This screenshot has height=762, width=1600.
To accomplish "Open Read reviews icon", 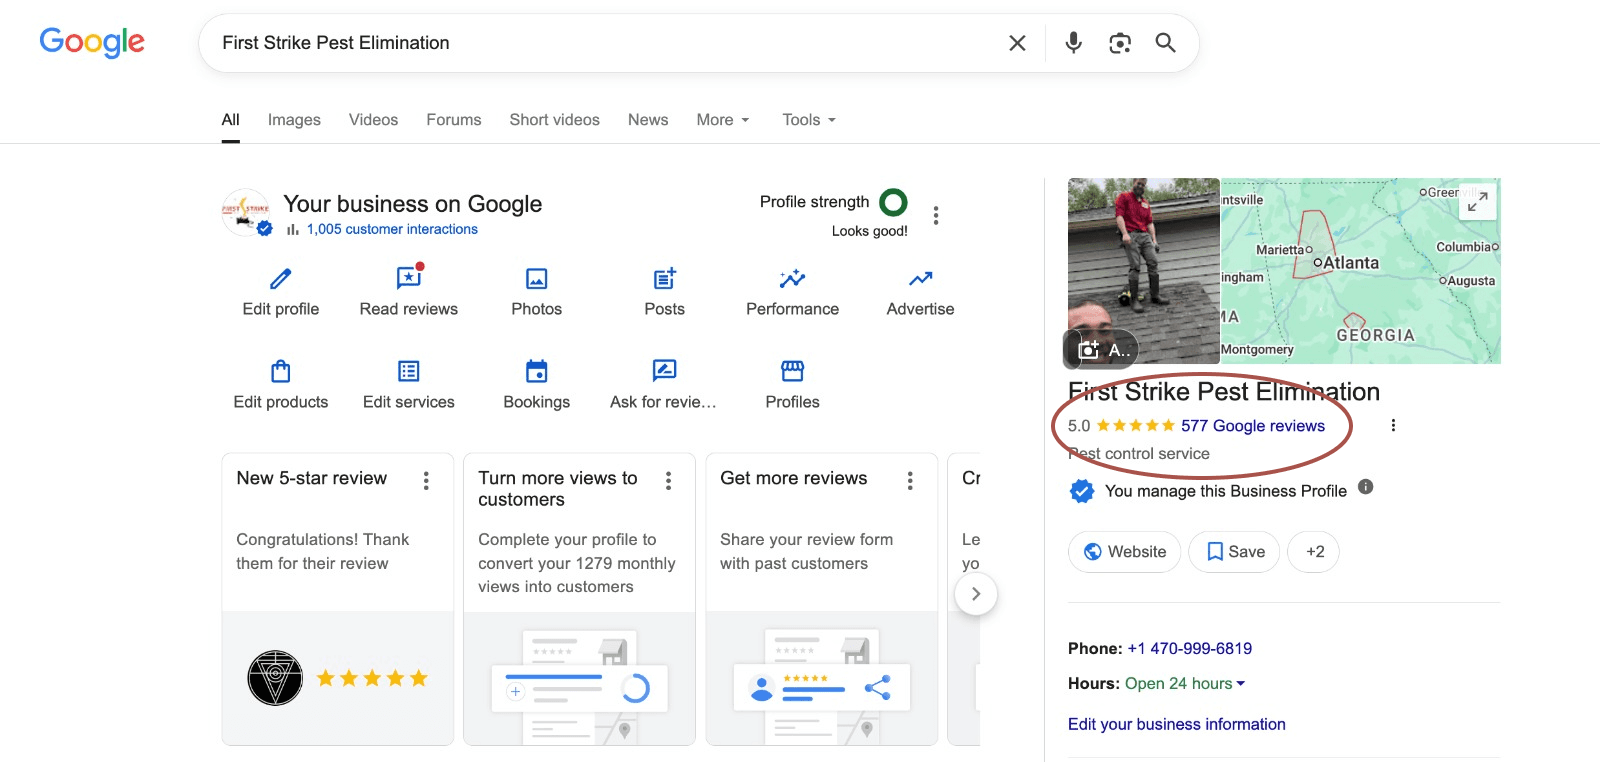I will tap(409, 277).
